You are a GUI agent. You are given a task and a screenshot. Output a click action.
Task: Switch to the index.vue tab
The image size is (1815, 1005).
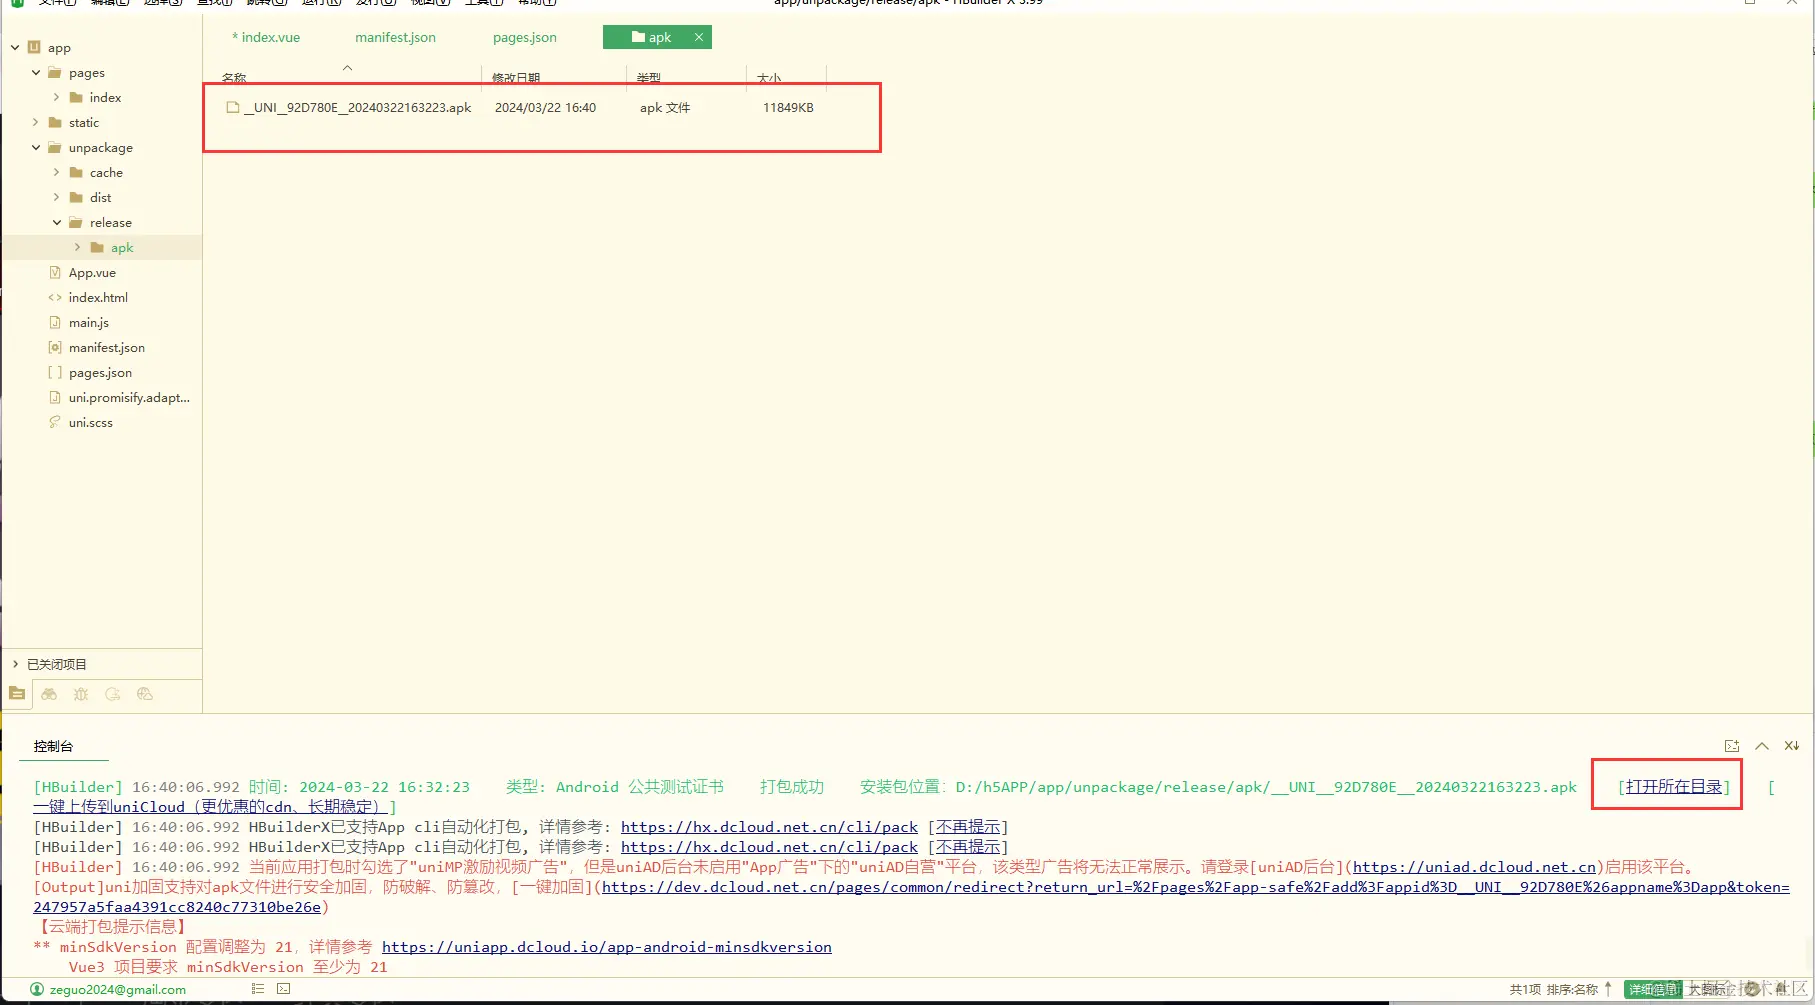(266, 37)
